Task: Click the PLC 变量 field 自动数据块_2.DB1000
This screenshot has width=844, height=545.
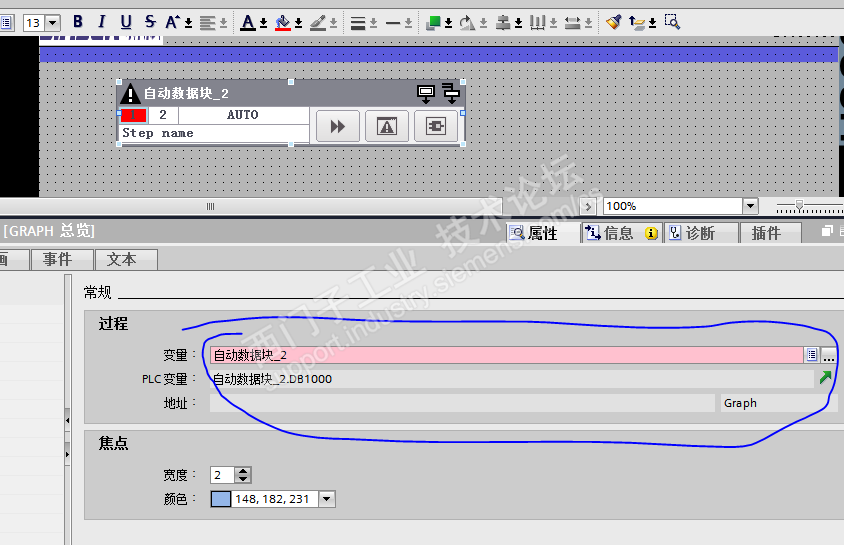Action: point(511,379)
